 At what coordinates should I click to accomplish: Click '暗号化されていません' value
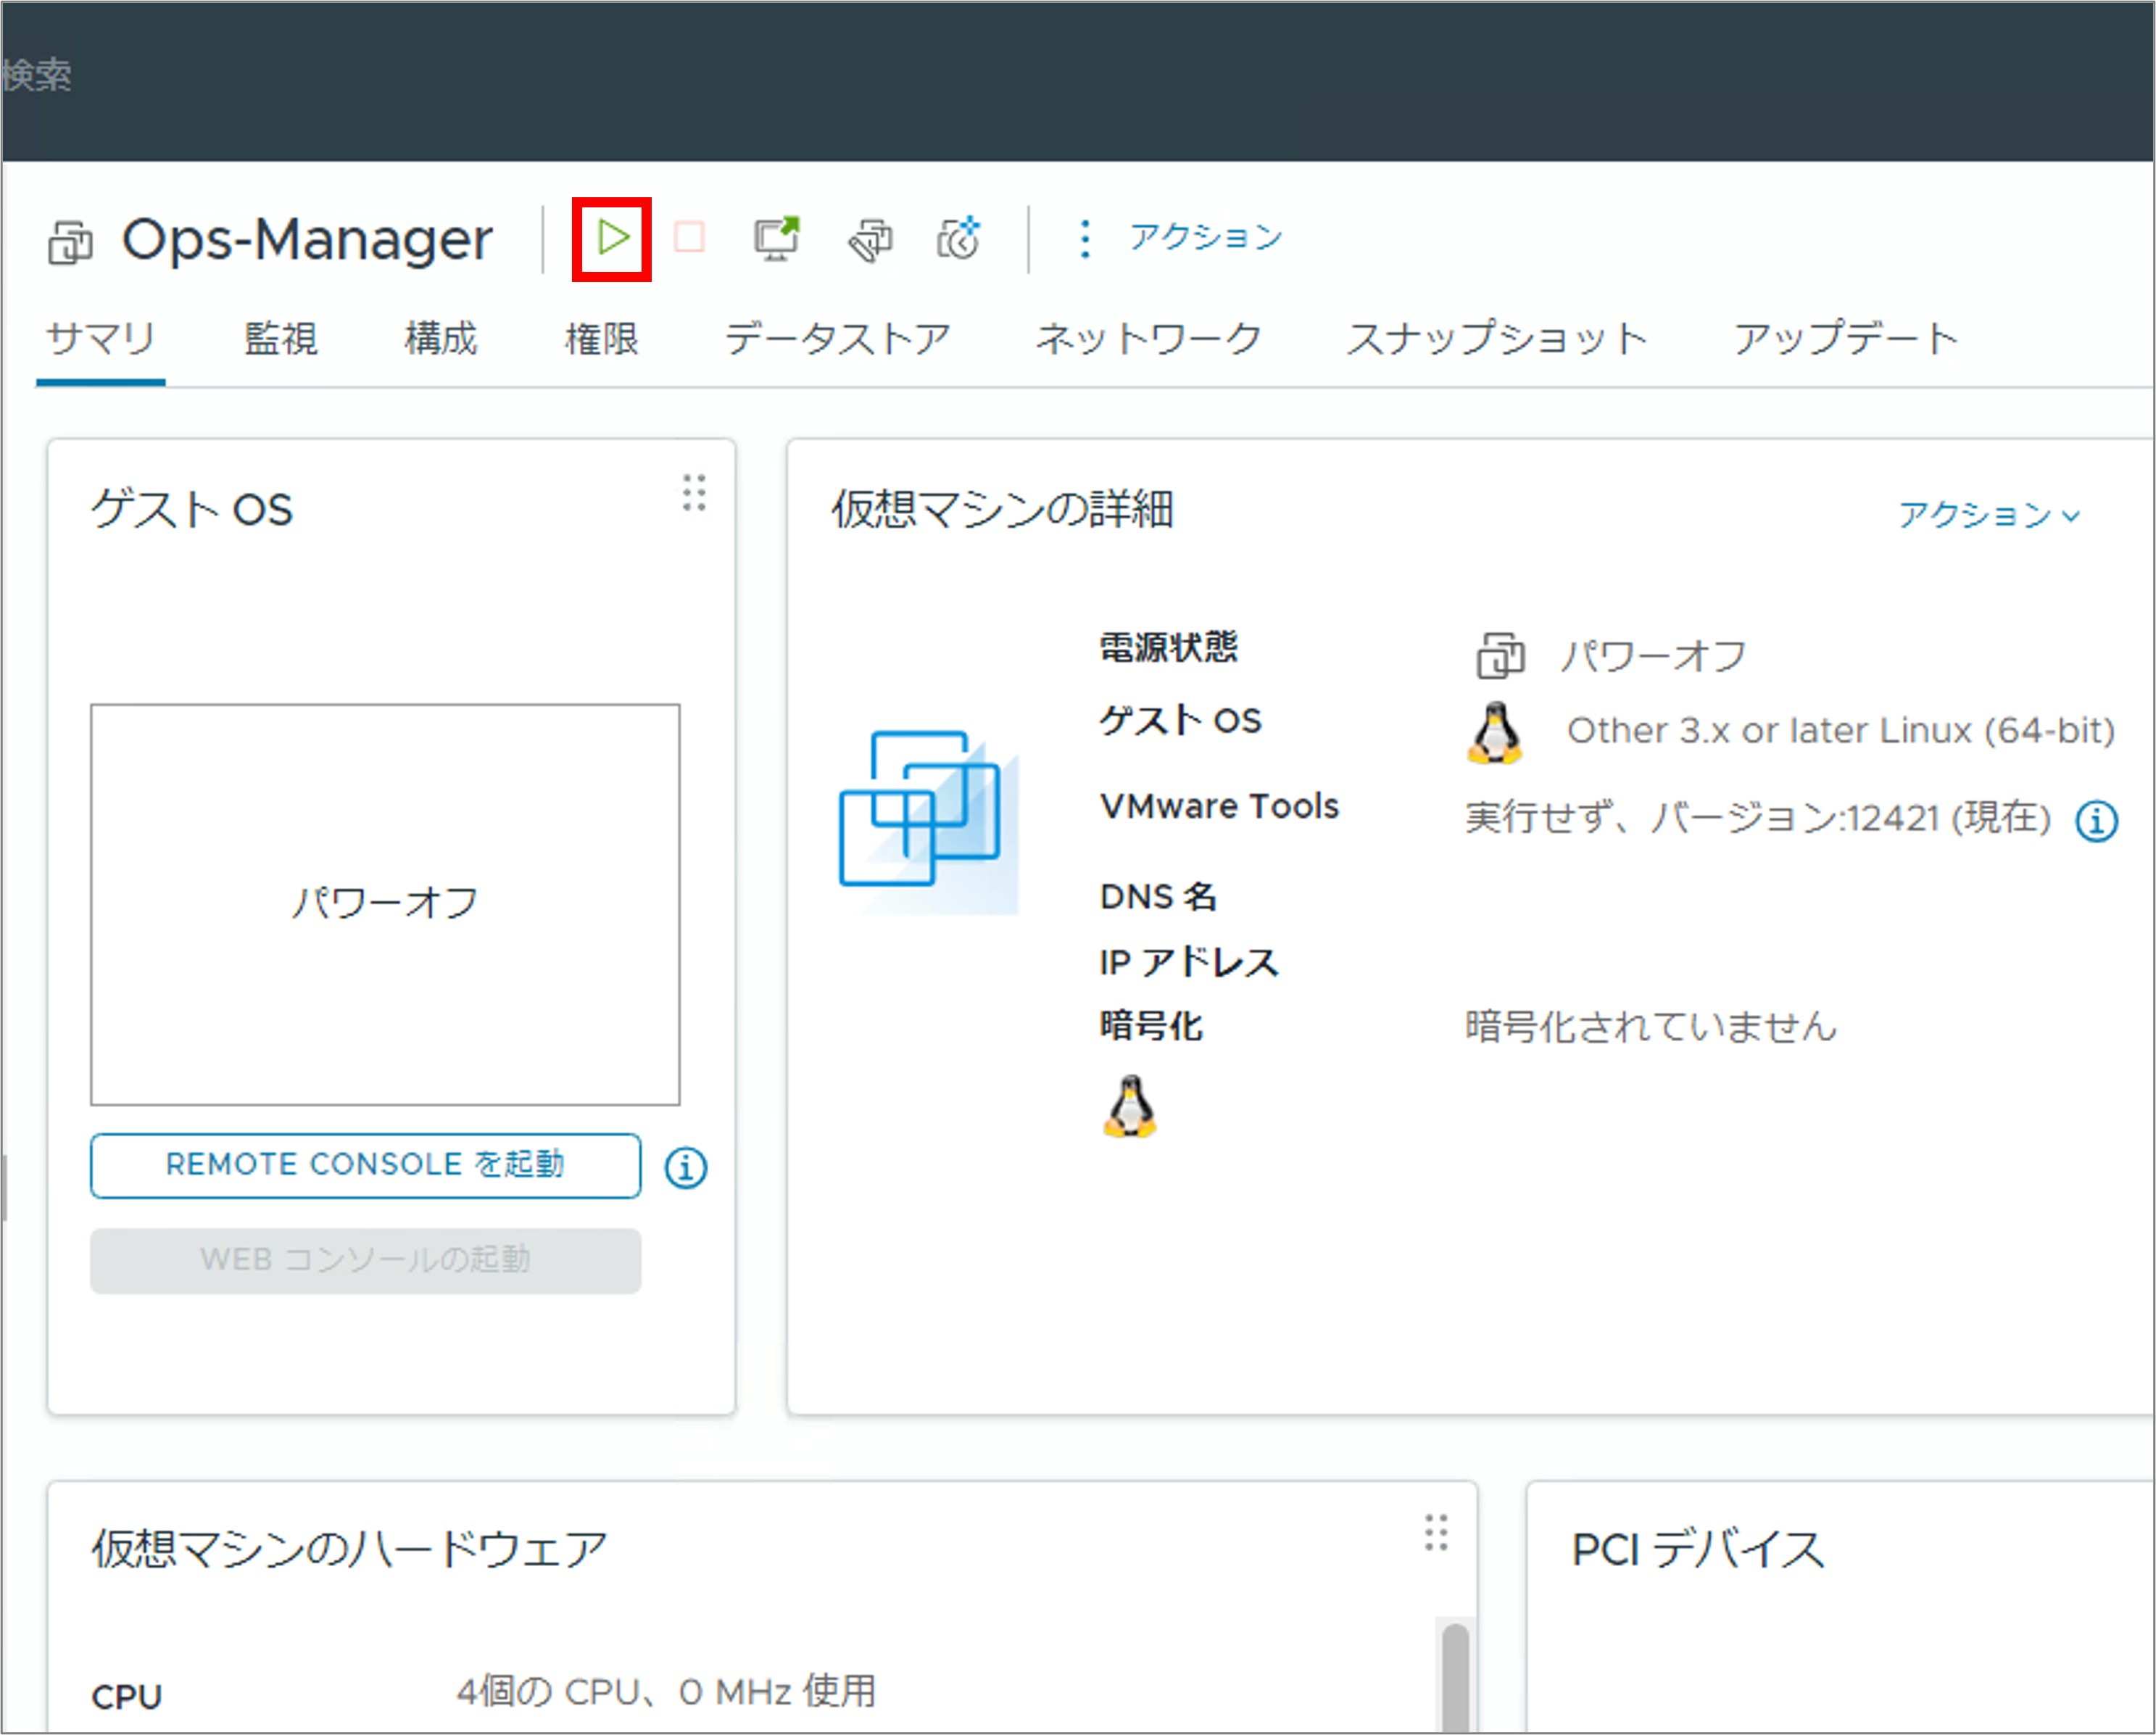coord(1651,1027)
